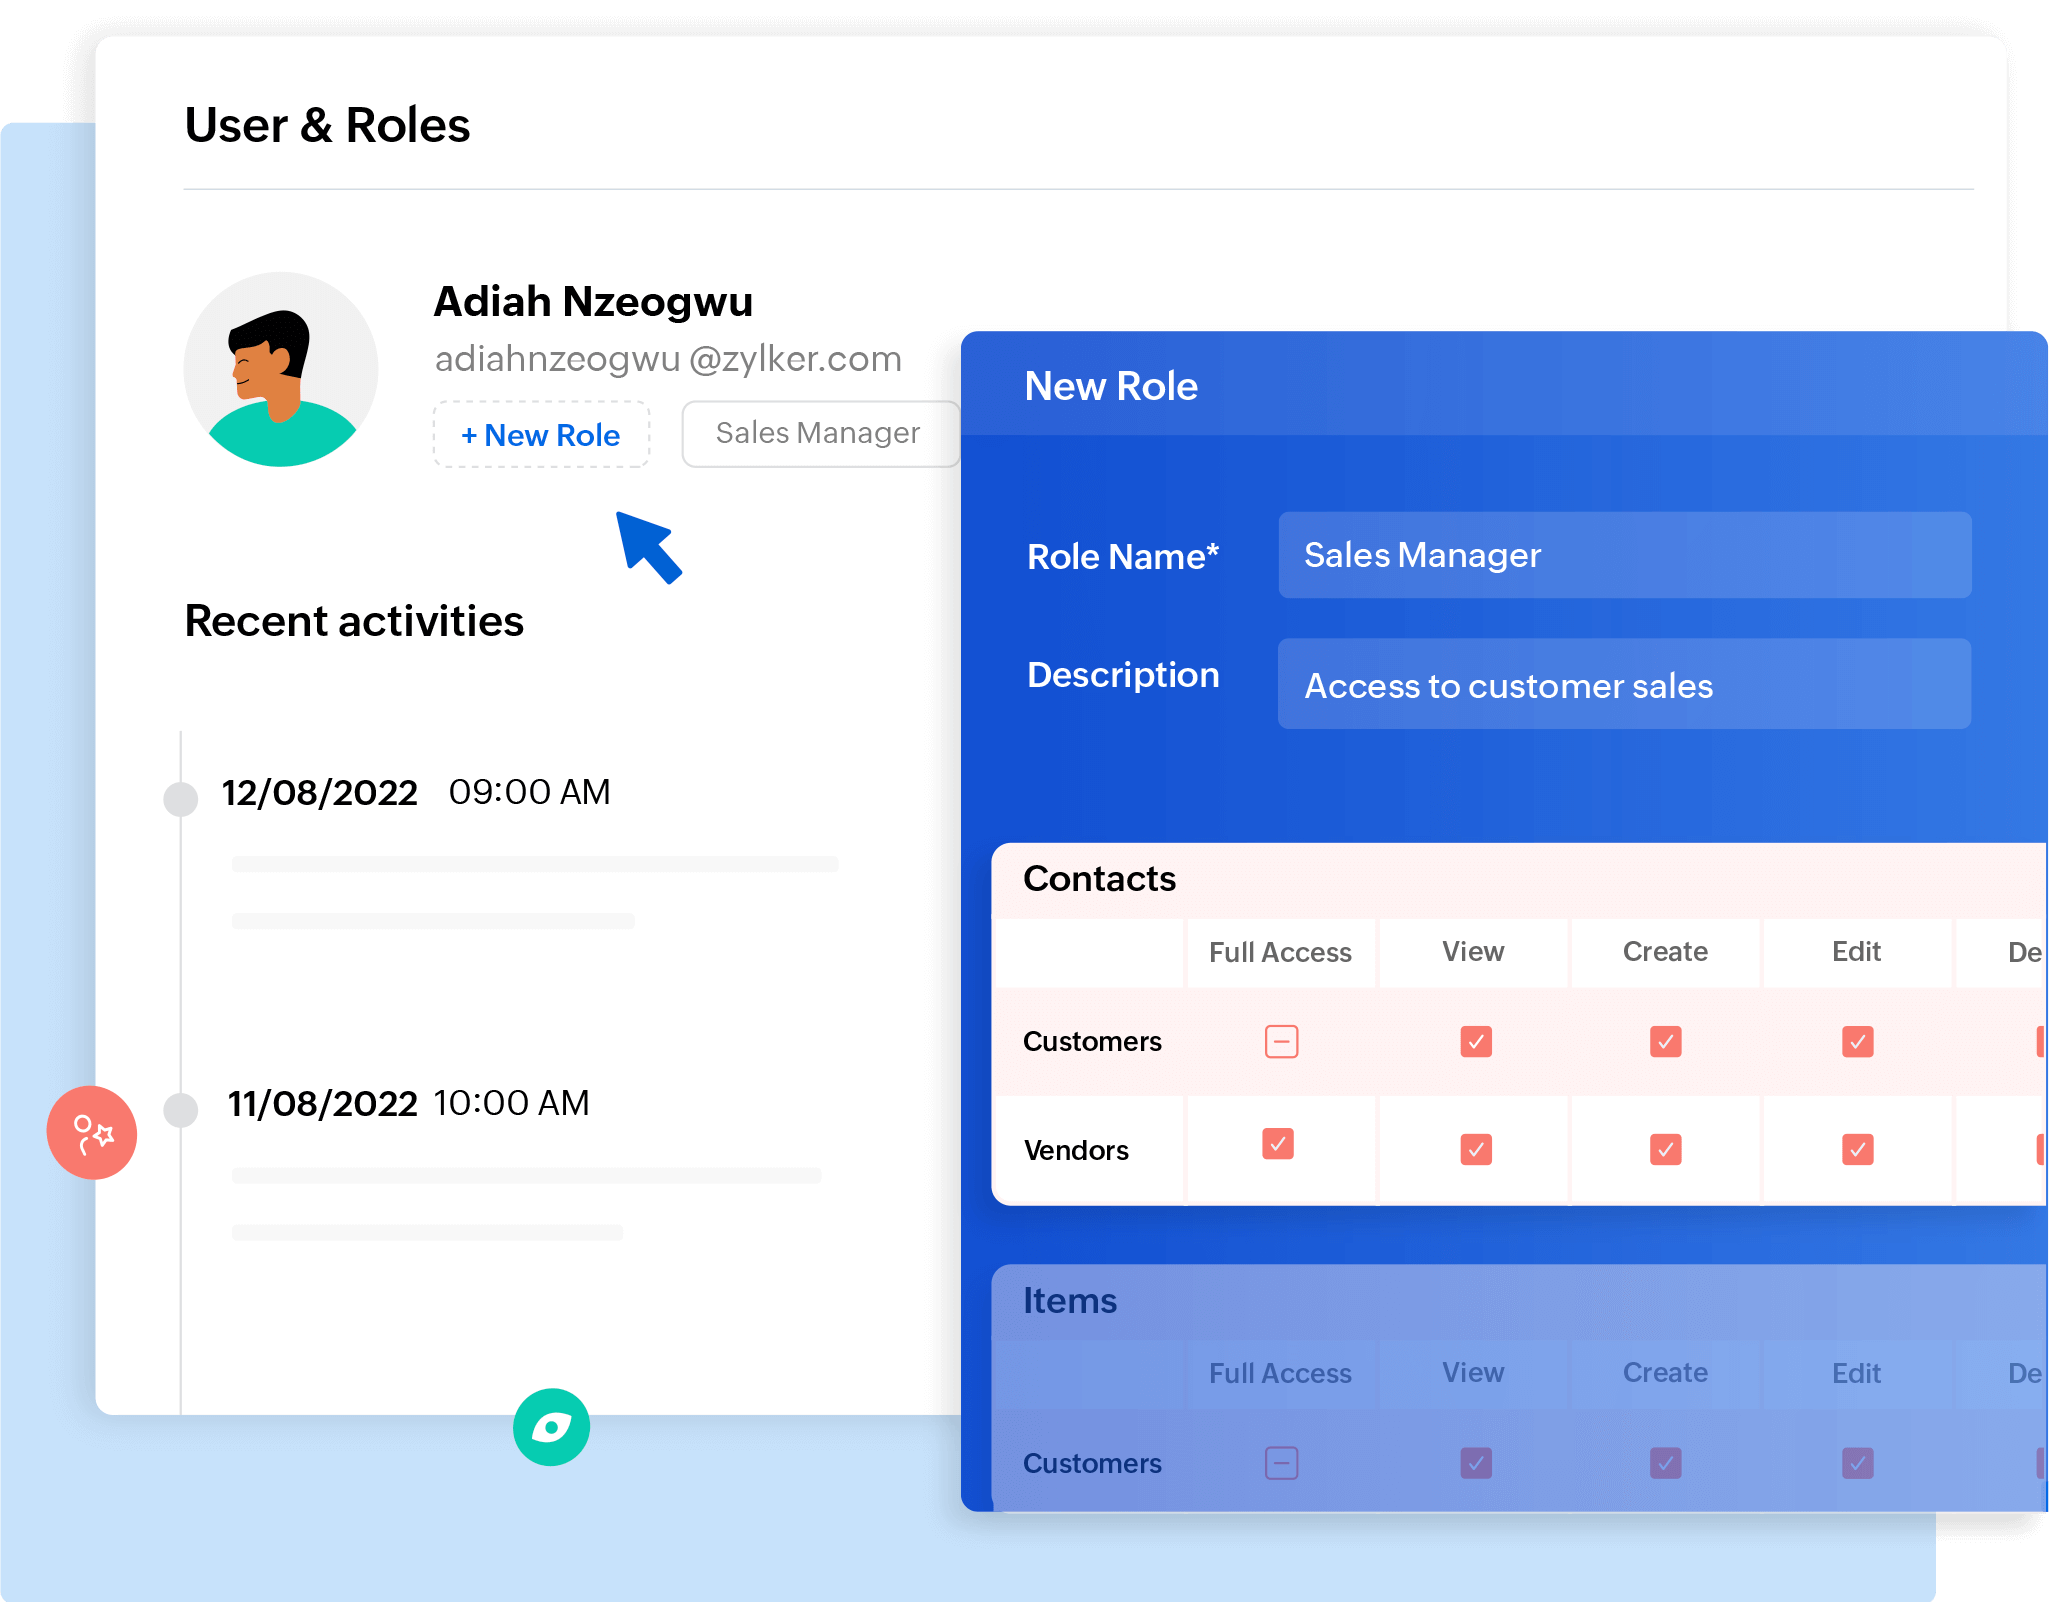
Task: Uncheck Create permission for Contacts Customers
Action: point(1665,1041)
